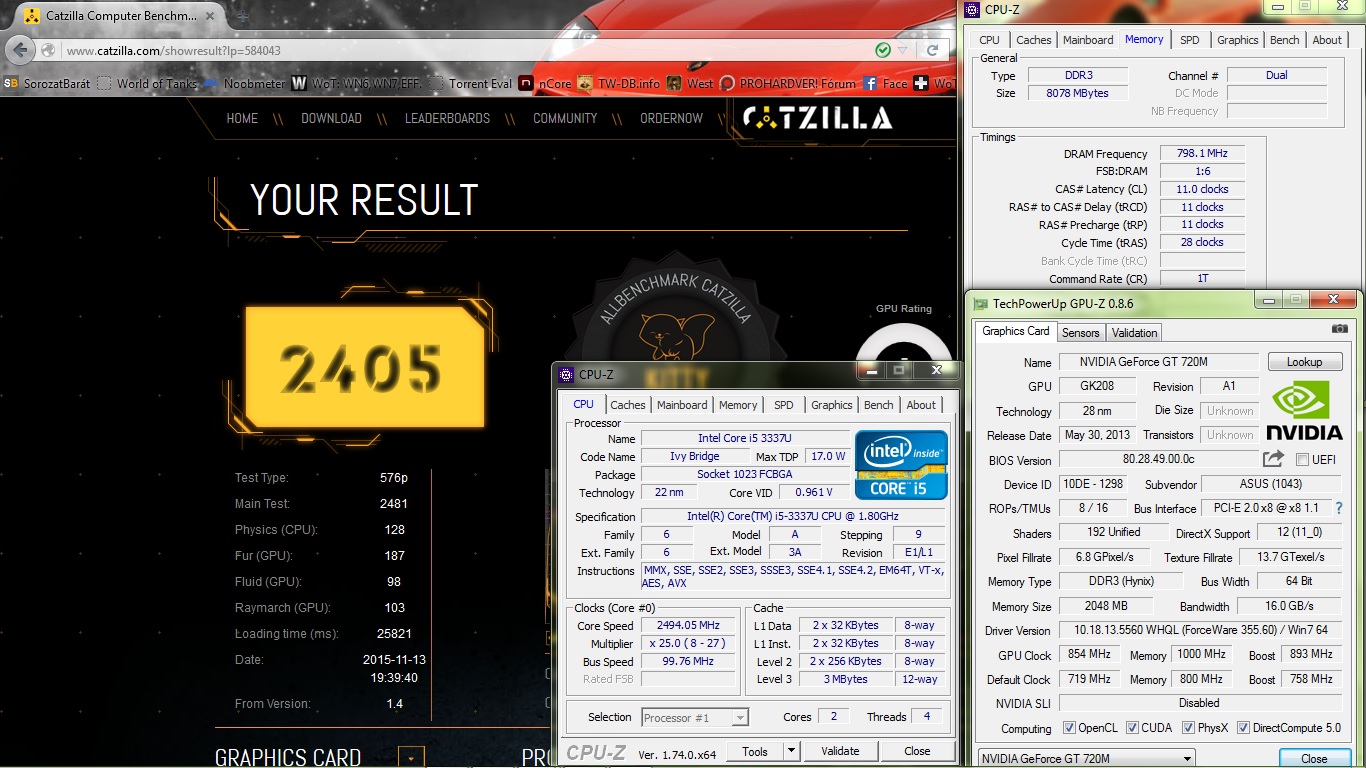Open the COMMUNITY link on Catzilla
This screenshot has width=1366, height=768.
pyautogui.click(x=565, y=118)
